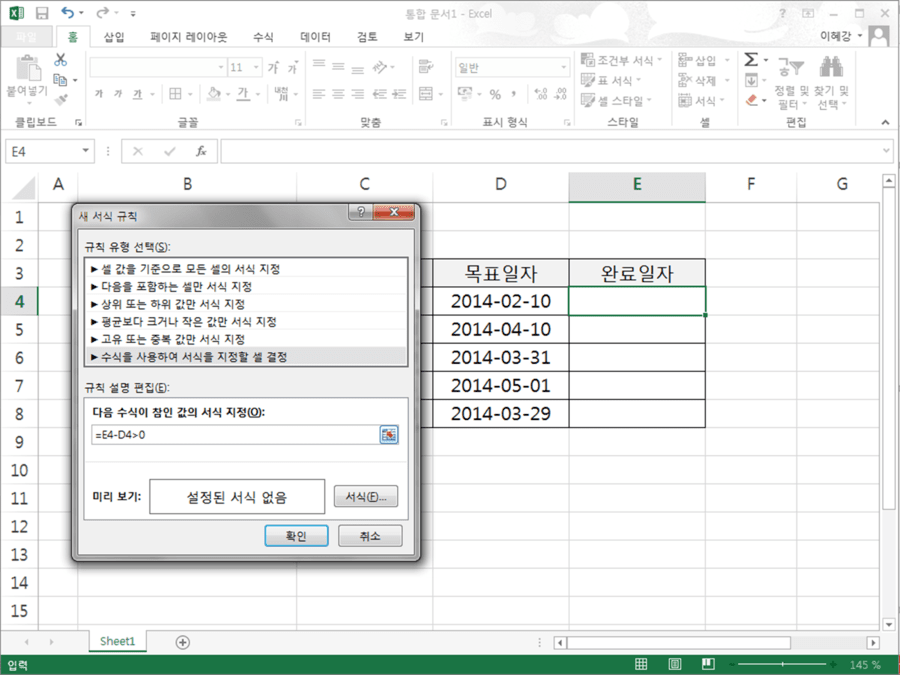Click the range selector icon in formula box
900x675 pixels.
389,435
